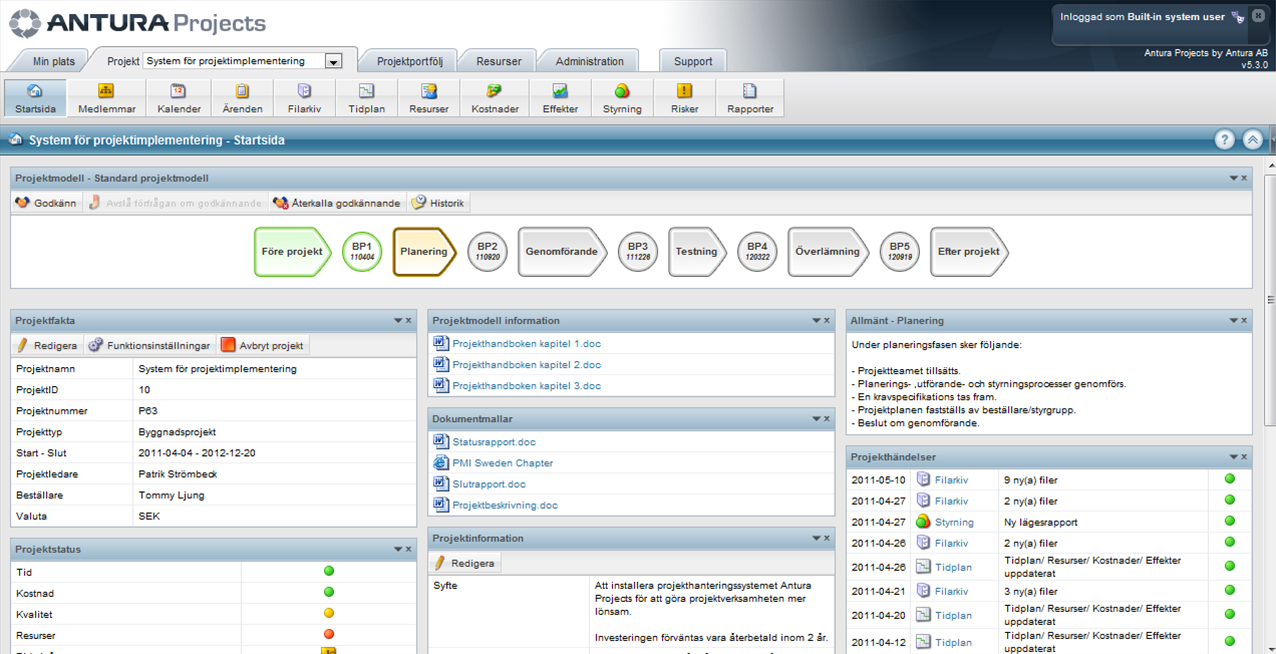The height and width of the screenshot is (654, 1276).
Task: Open the Startsida toolbar icon
Action: click(x=35, y=98)
